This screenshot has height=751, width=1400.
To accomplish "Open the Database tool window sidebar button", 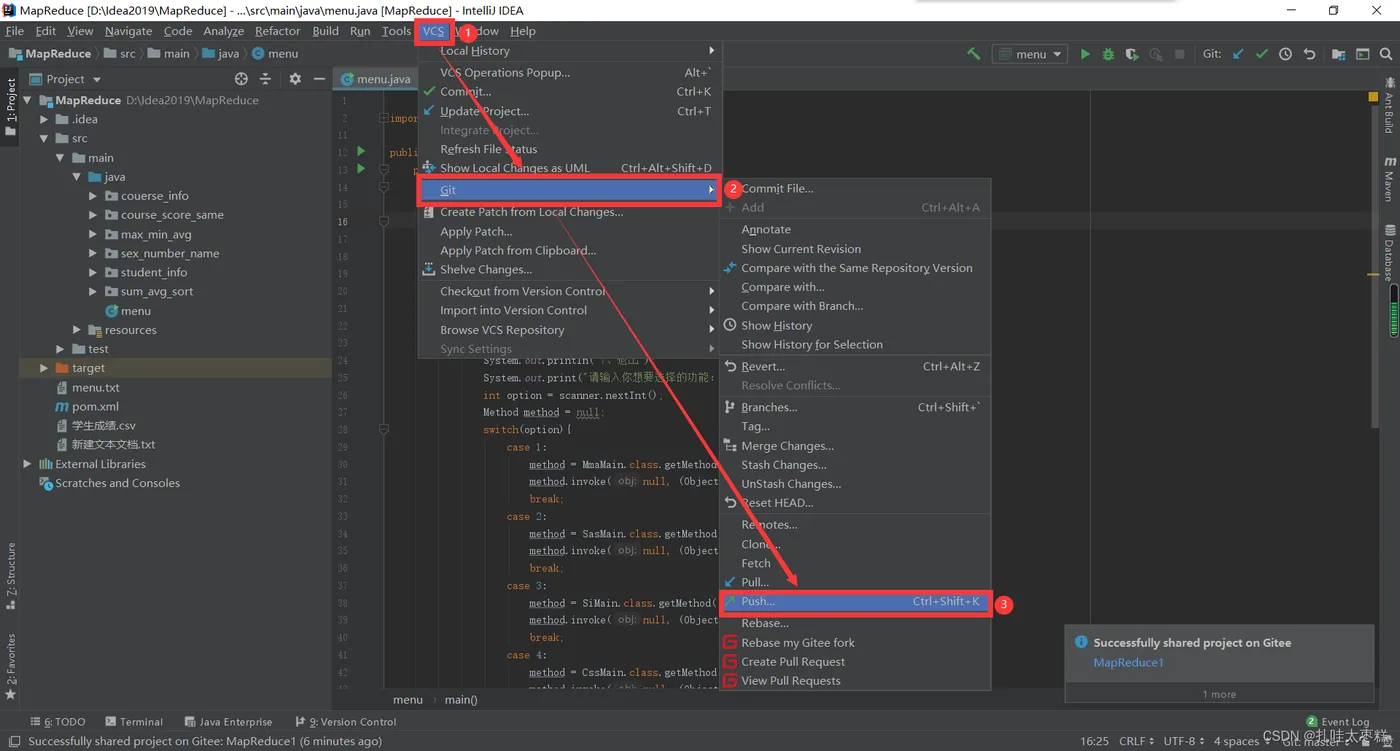I will click(1390, 253).
